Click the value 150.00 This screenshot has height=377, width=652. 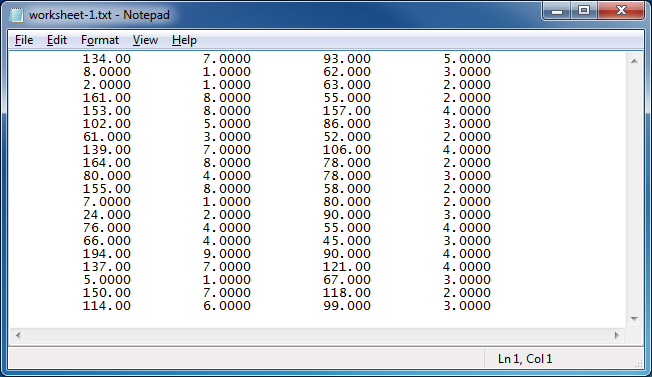[x=107, y=293]
